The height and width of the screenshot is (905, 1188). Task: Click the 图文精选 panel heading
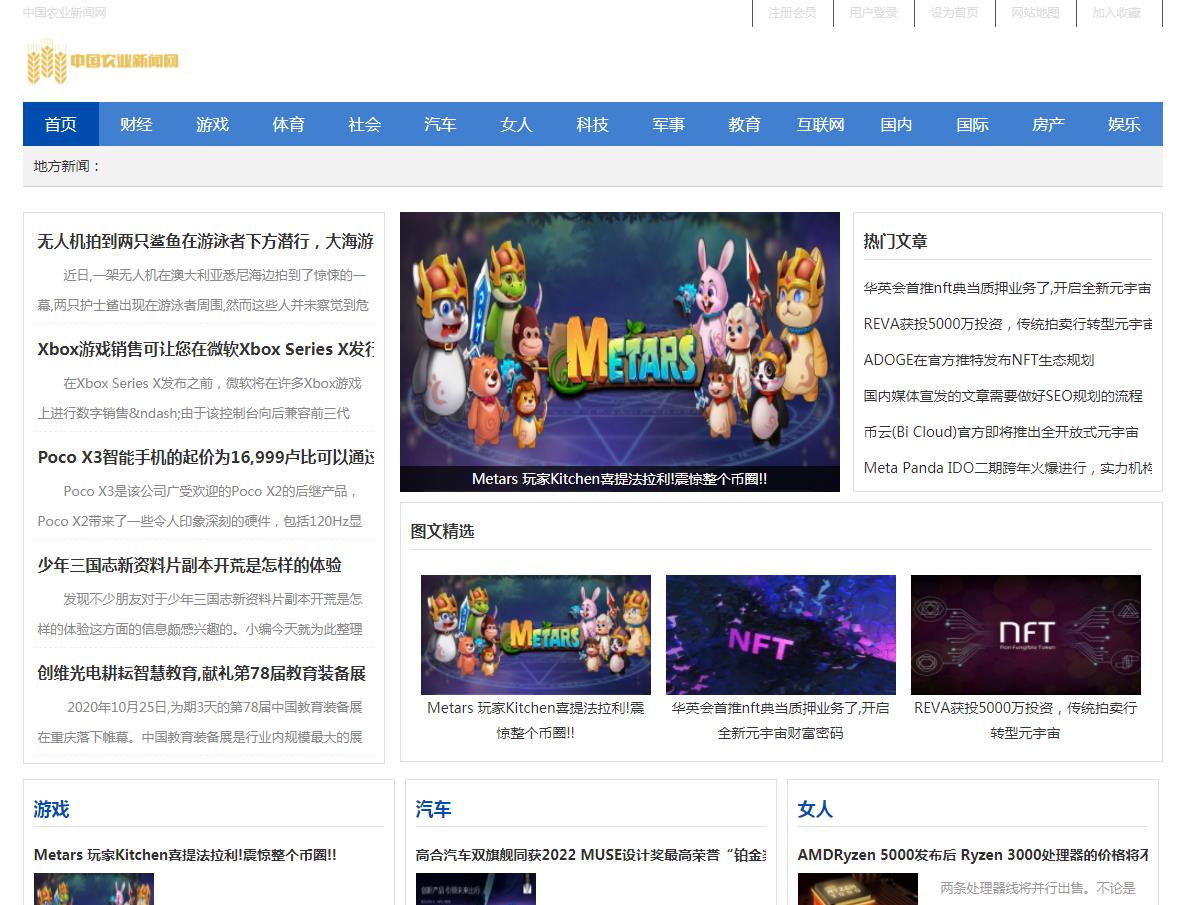point(442,531)
